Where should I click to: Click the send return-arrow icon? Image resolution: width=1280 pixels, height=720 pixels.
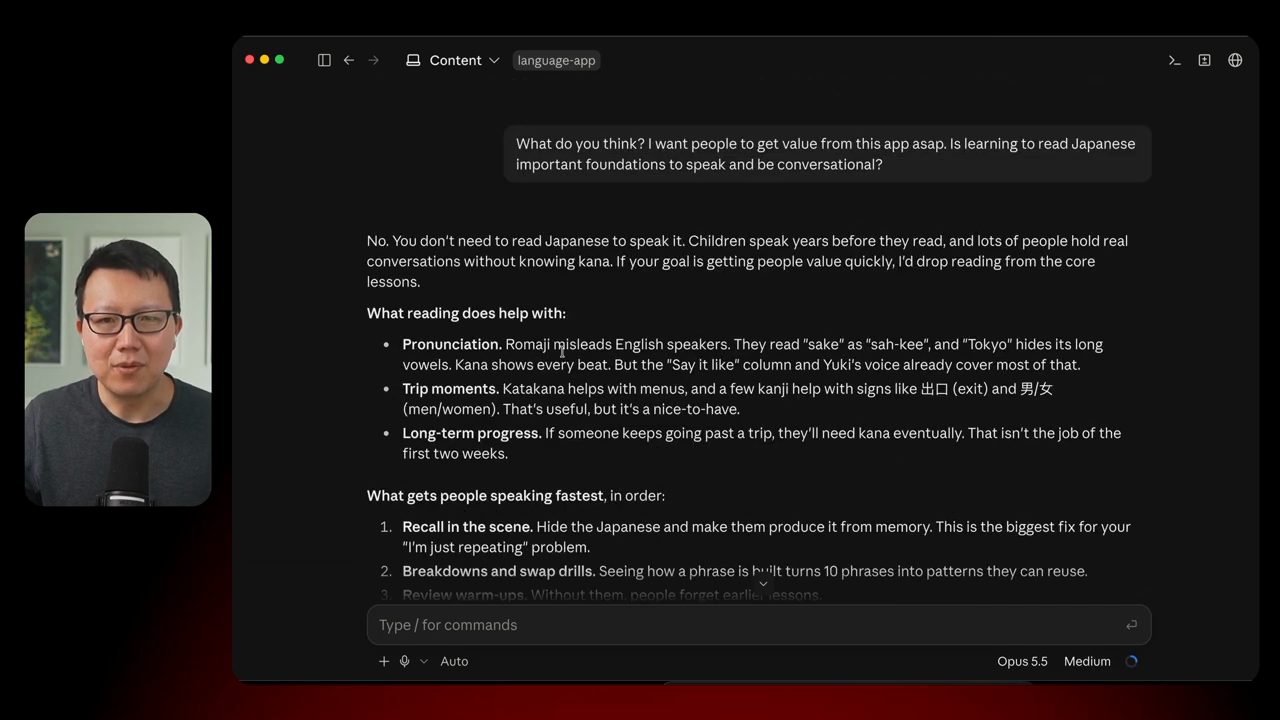(1131, 625)
